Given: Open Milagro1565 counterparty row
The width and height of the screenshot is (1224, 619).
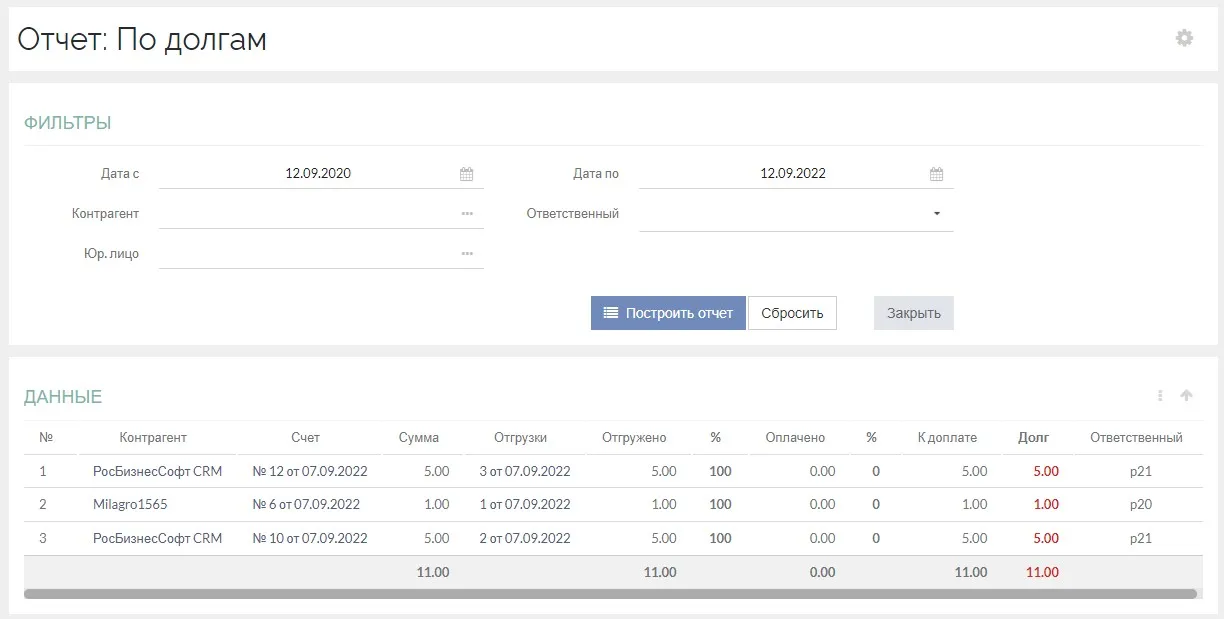Looking at the screenshot, I should pos(130,505).
